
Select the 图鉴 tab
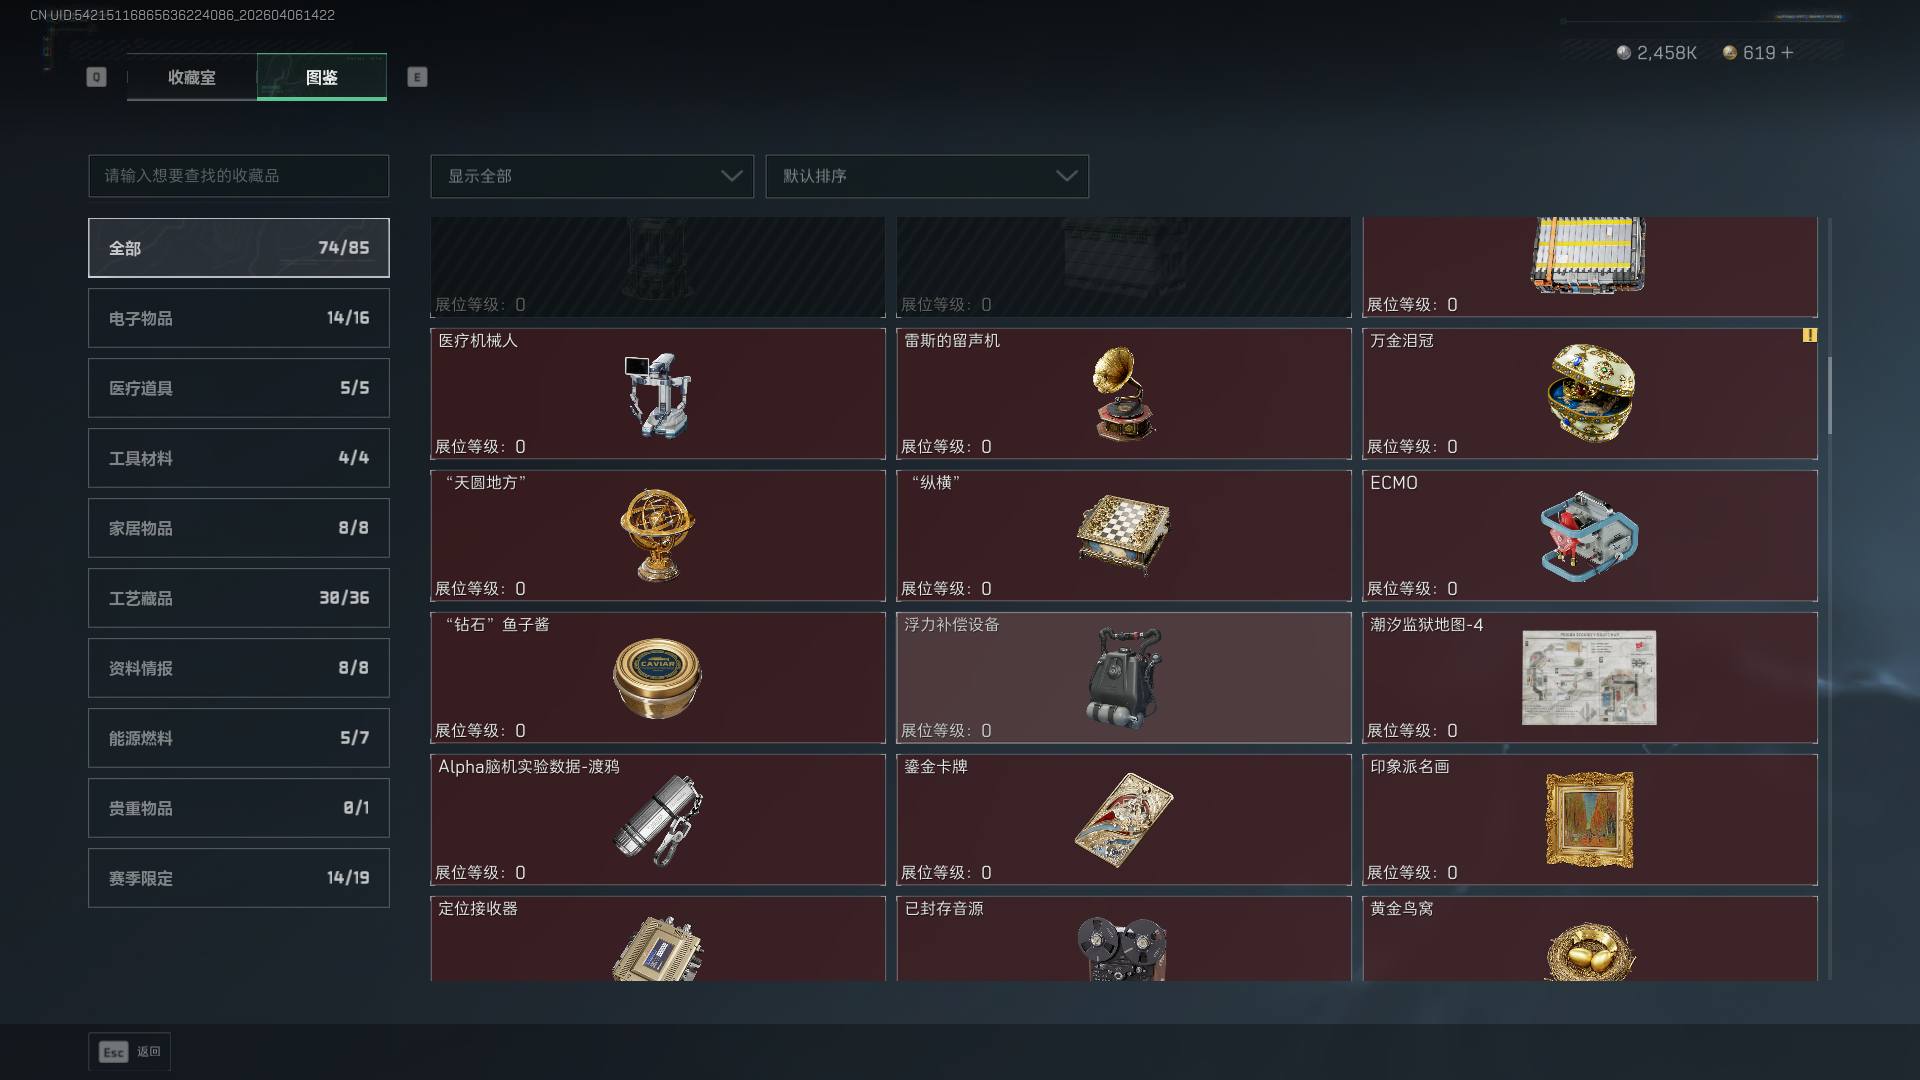click(322, 77)
